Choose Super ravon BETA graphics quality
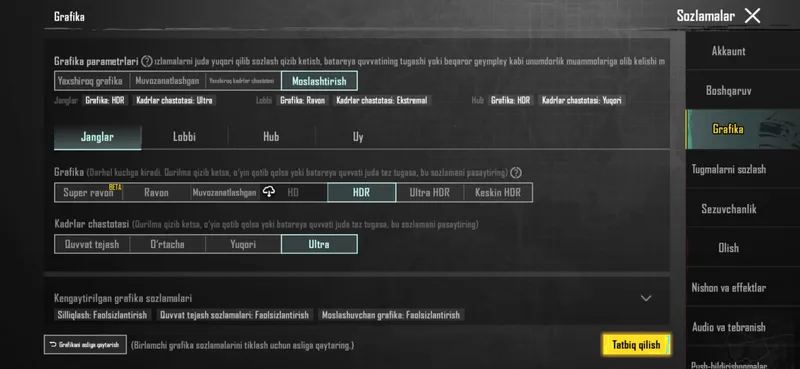This screenshot has width=800, height=369. pos(88,192)
